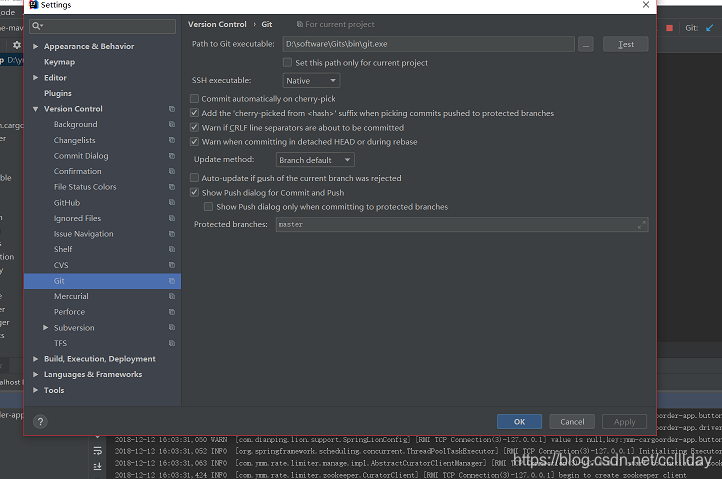Open the GitHub settings page
The image size is (722, 479).
67,203
